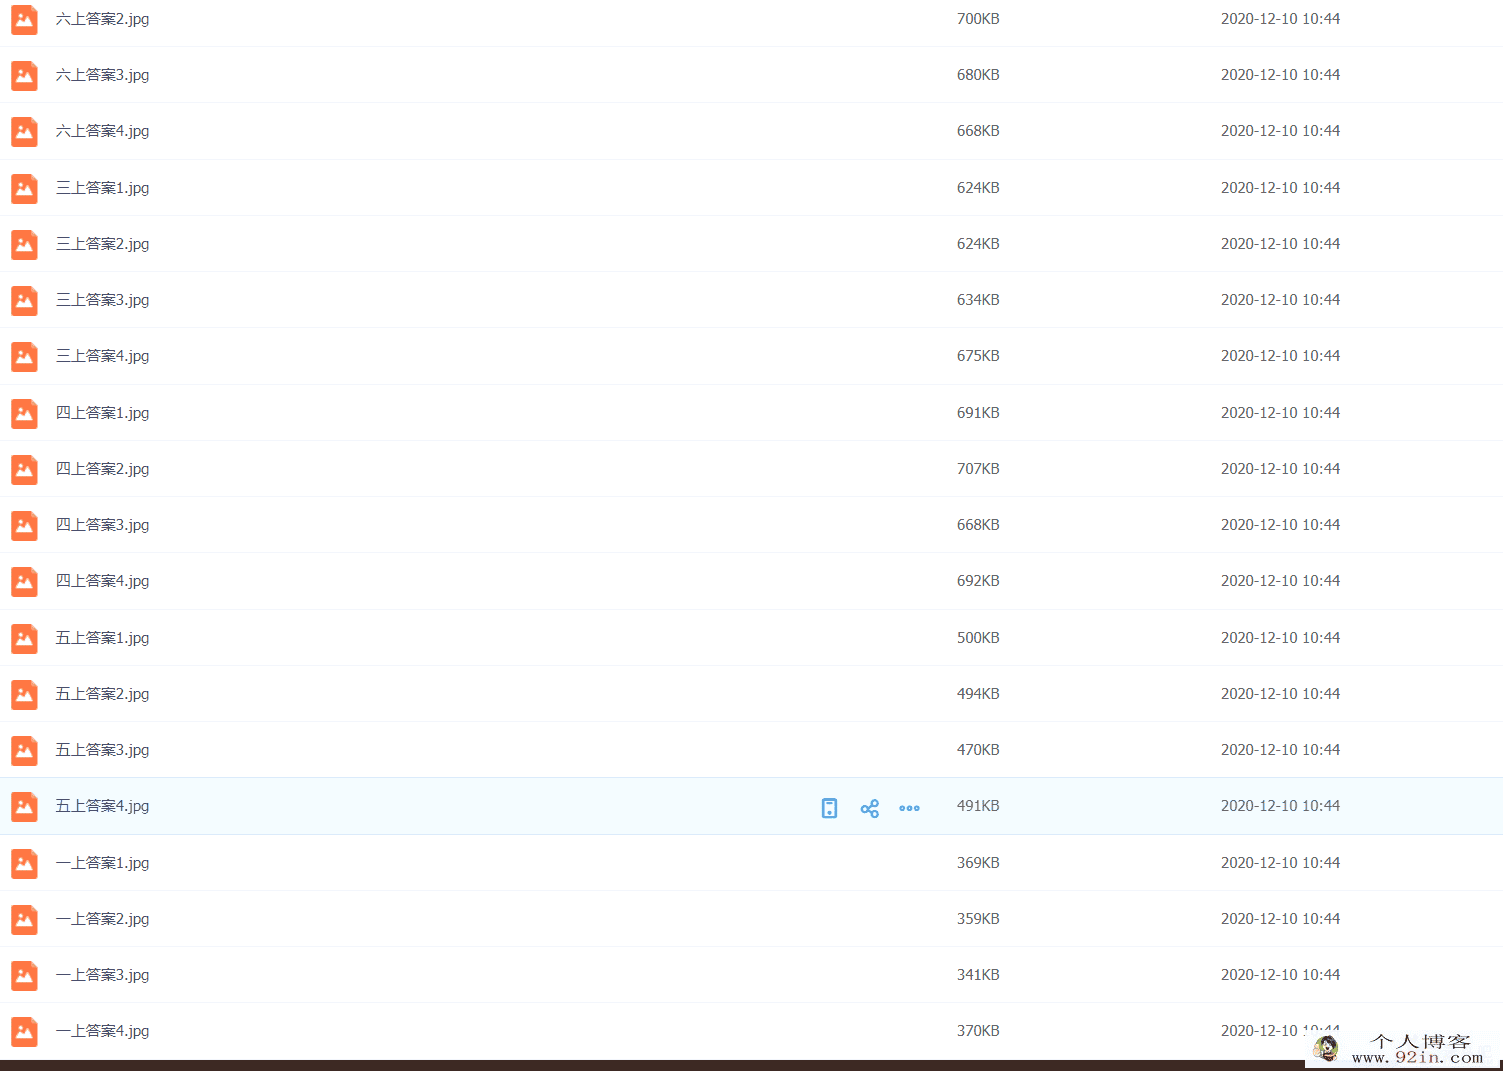
Task: Click image icon for 一上答案3.jpg
Action: click(x=24, y=975)
